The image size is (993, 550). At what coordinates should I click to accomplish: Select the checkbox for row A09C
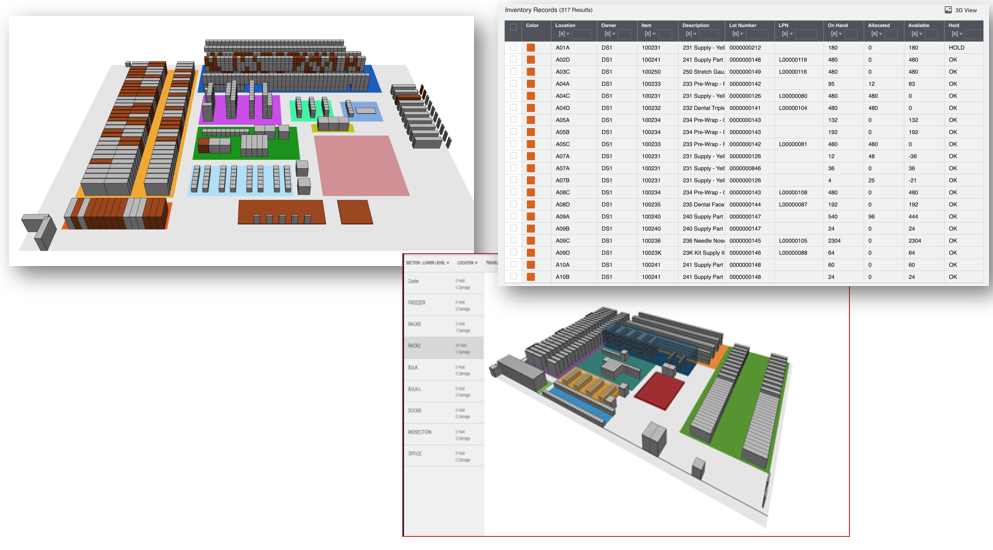point(513,241)
